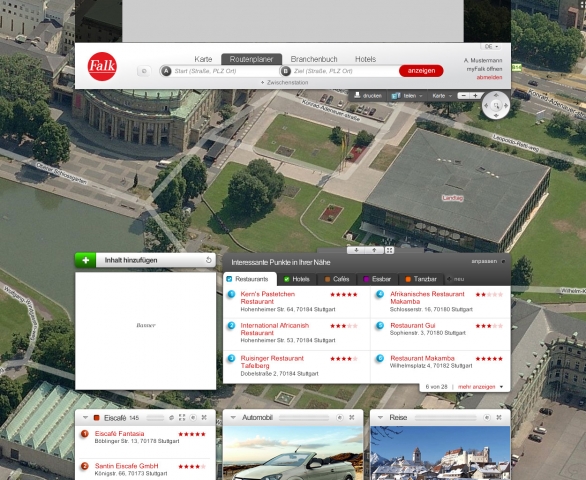This screenshot has width=586, height=480.
Task: Move panel down with the down-arrow handle
Action: pos(356,250)
